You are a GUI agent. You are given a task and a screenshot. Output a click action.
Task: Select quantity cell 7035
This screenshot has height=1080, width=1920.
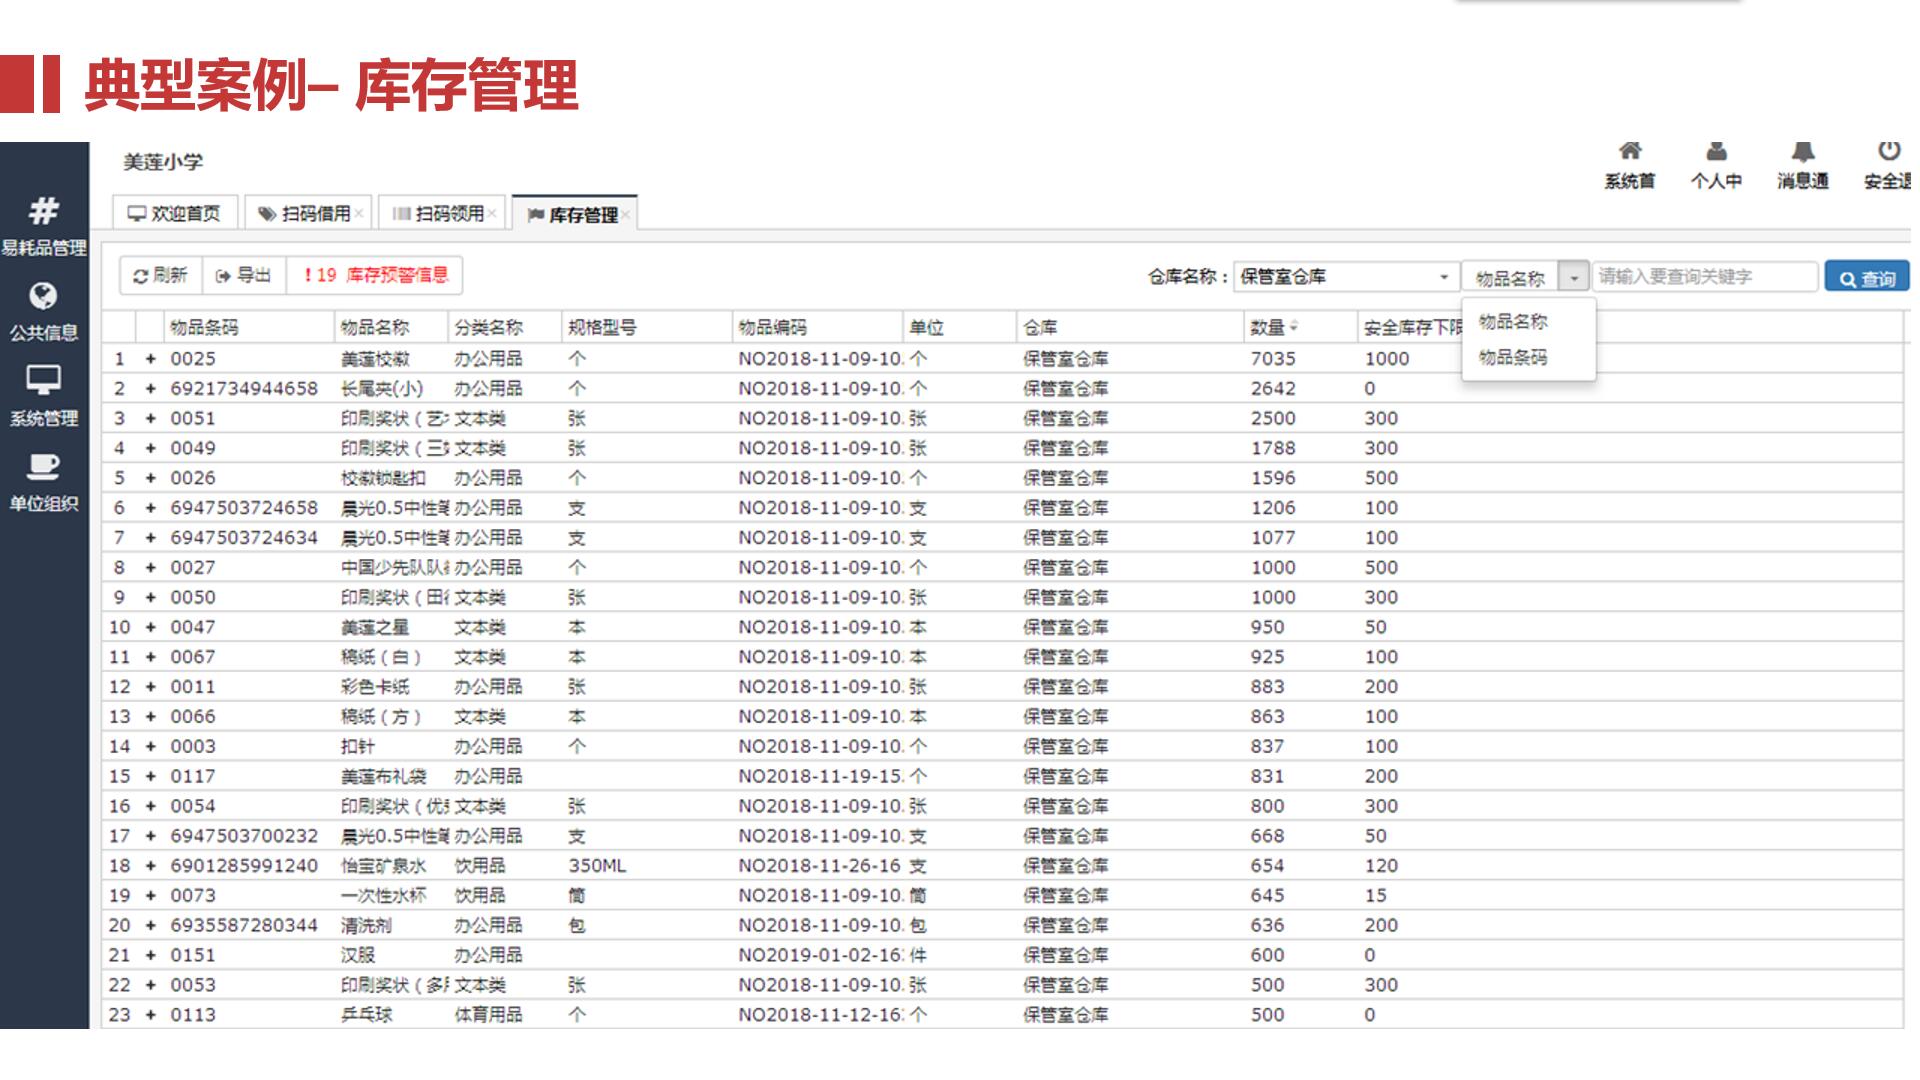[x=1273, y=359]
